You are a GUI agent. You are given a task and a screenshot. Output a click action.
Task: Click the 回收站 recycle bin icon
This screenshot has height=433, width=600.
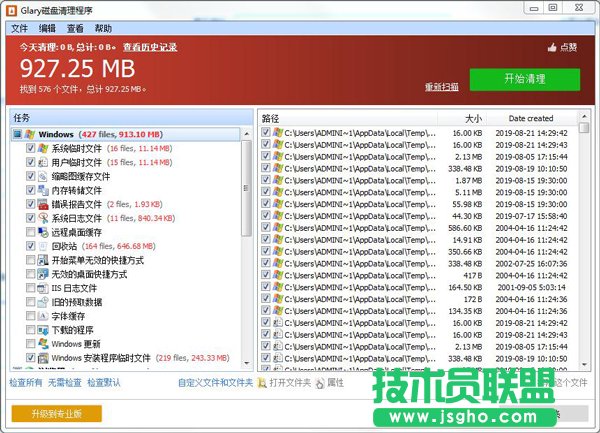pyautogui.click(x=43, y=246)
